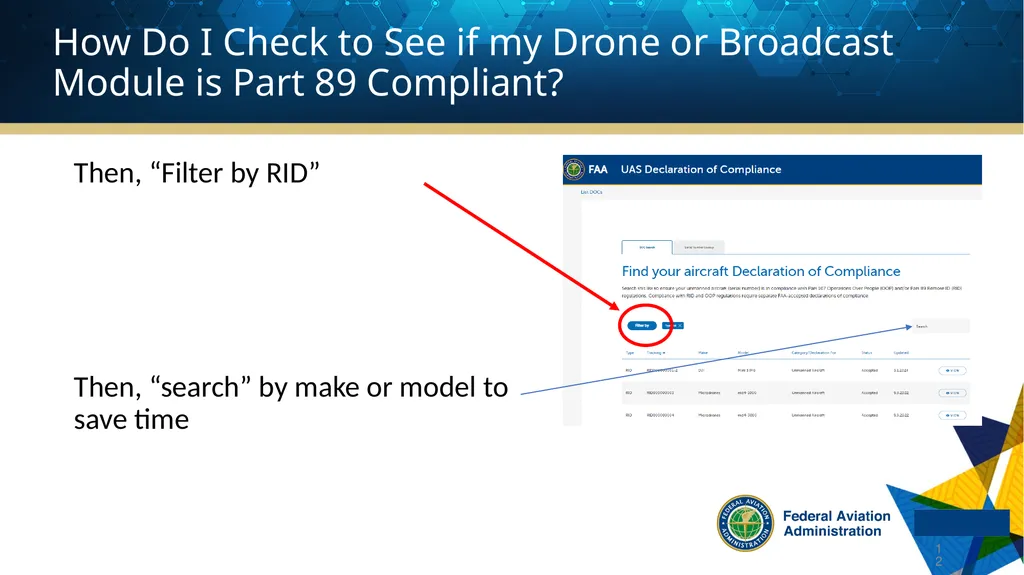This screenshot has width=1024, height=575.
Task: Open View for the DJI row
Action: coord(952,370)
